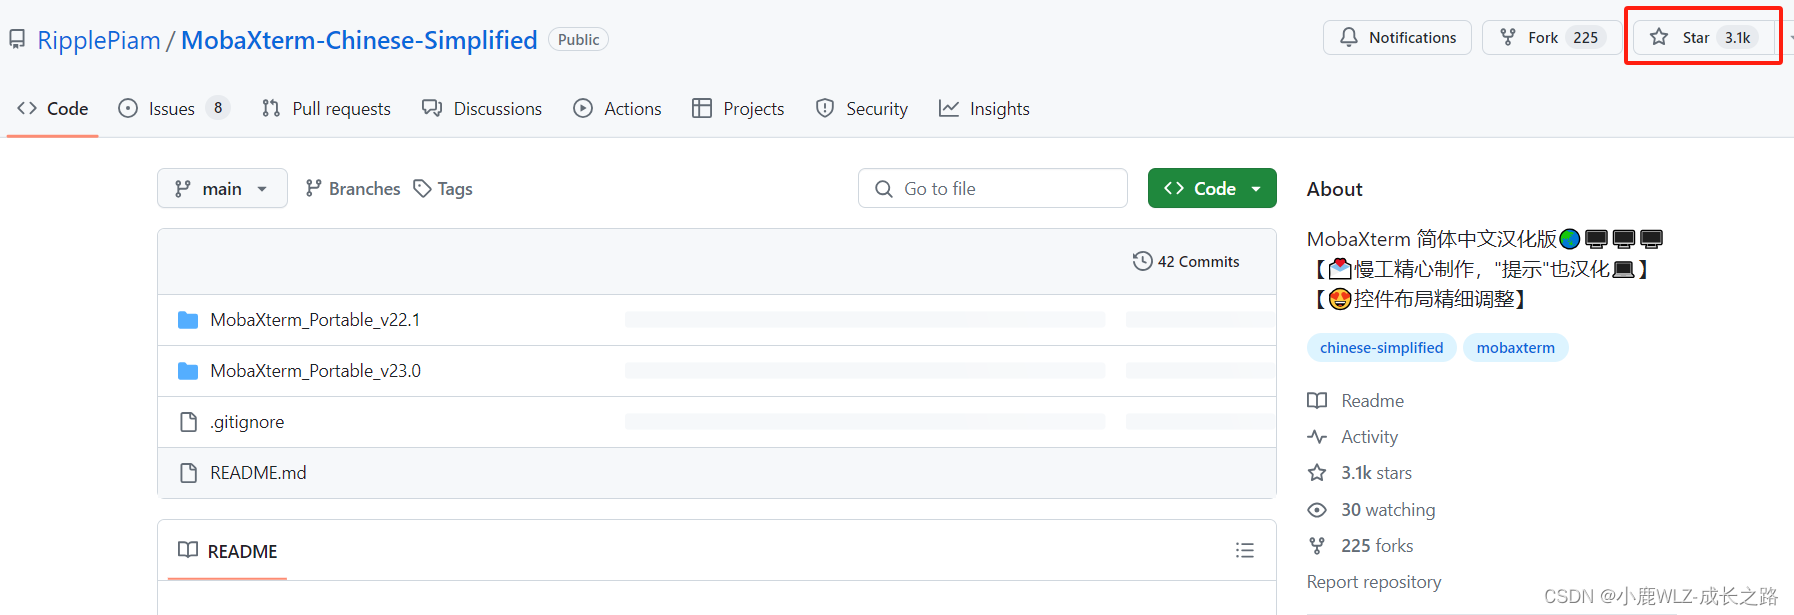Viewport: 1794px width, 615px height.
Task: Click the file icon beside README.md
Action: coord(188,473)
